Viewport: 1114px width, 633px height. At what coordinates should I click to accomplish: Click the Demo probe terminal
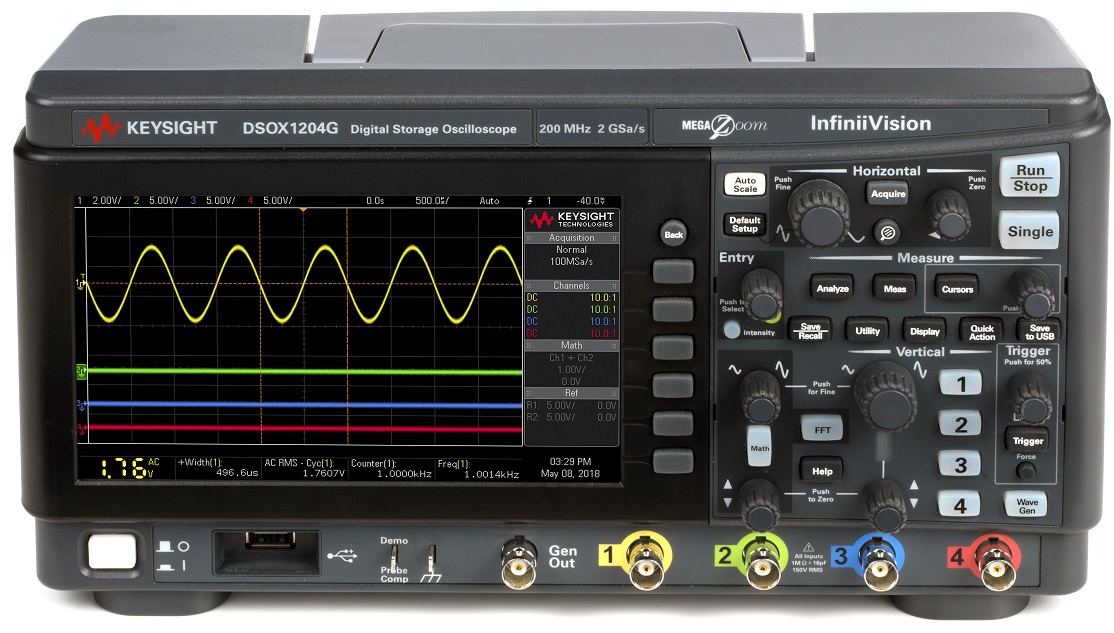click(394, 556)
